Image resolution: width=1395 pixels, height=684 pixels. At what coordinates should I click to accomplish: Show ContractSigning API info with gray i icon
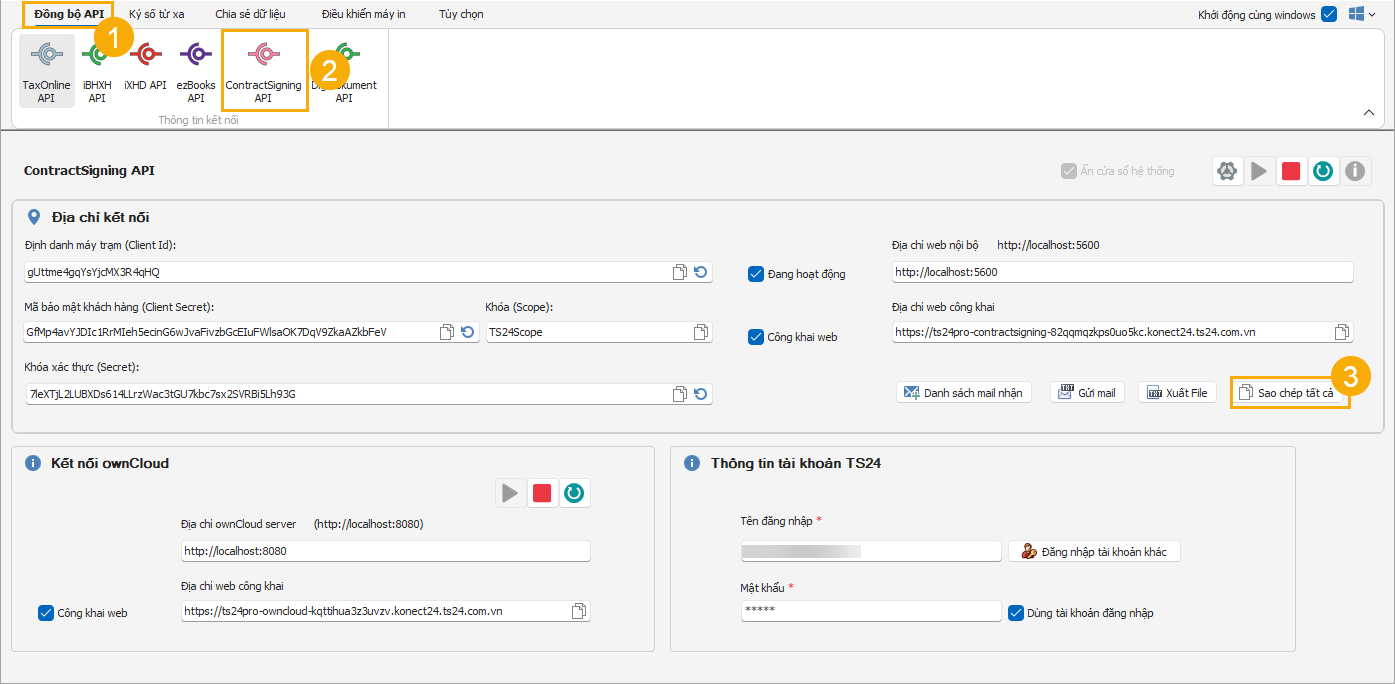[1355, 171]
